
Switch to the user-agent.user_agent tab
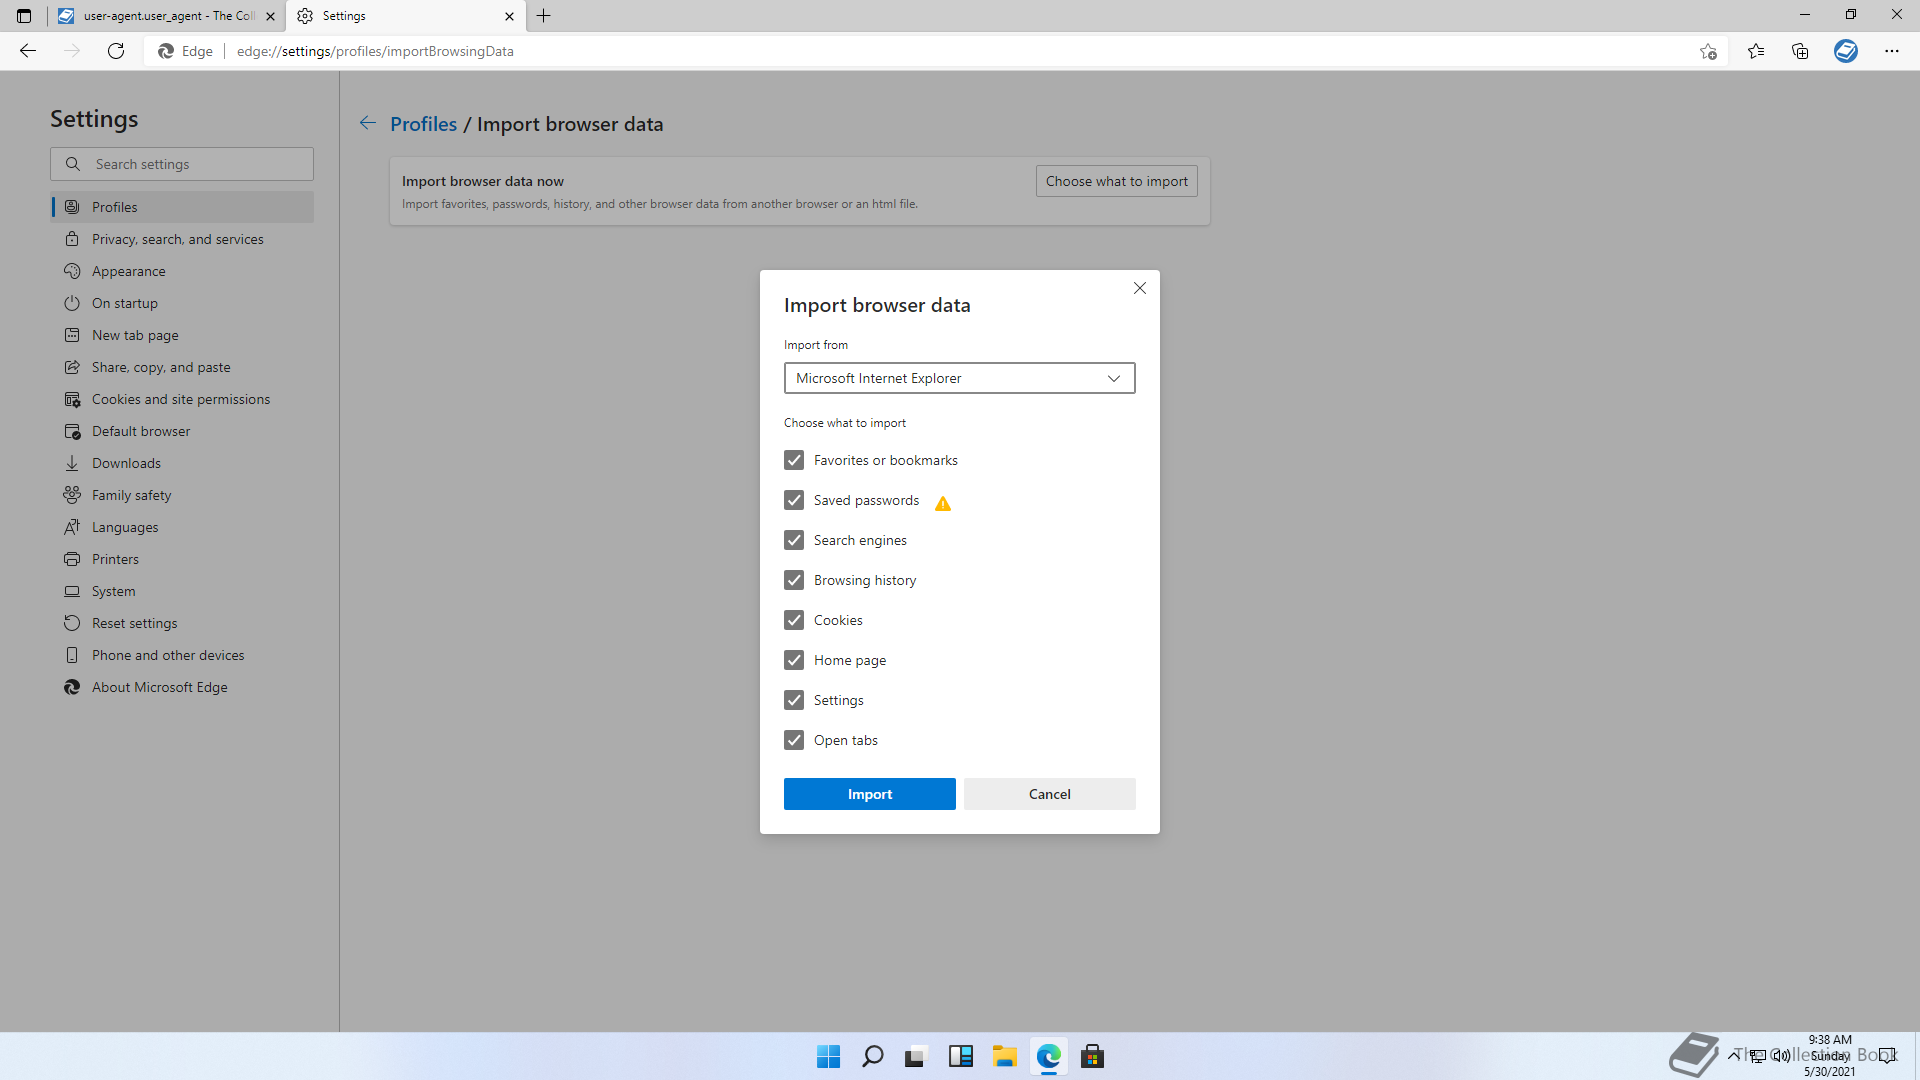click(166, 16)
